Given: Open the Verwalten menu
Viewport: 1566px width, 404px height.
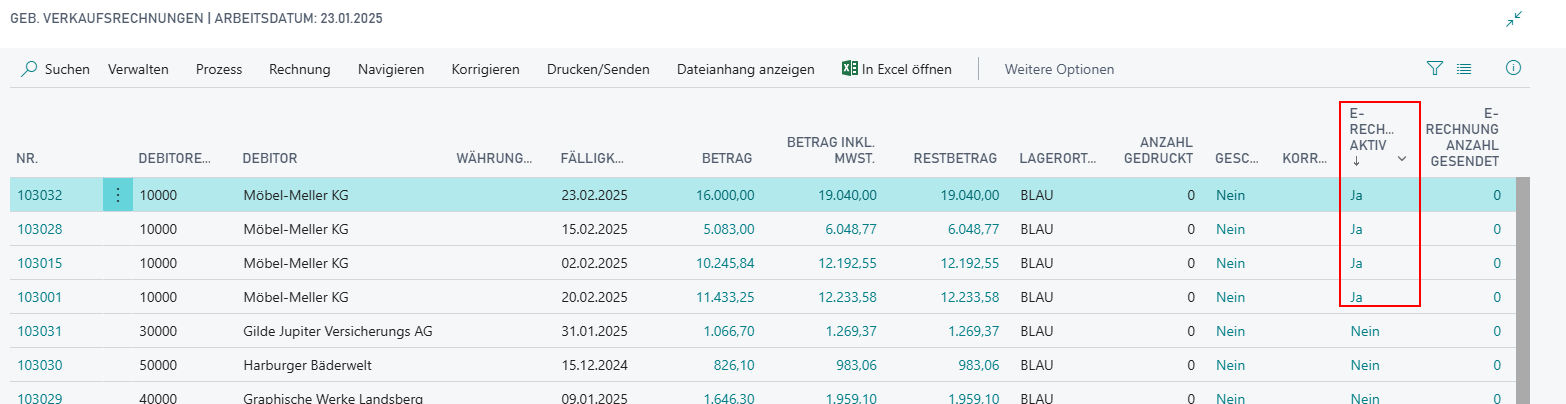Looking at the screenshot, I should (138, 69).
